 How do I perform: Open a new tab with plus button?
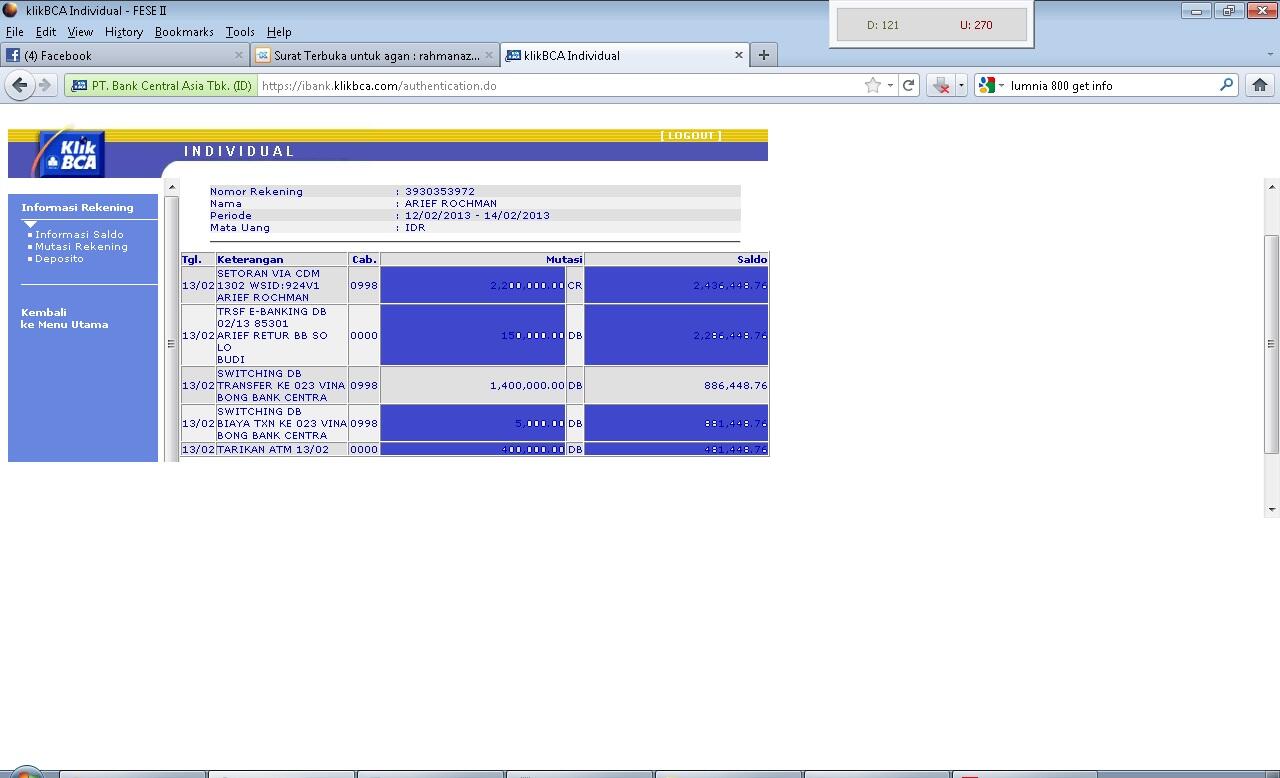click(764, 55)
